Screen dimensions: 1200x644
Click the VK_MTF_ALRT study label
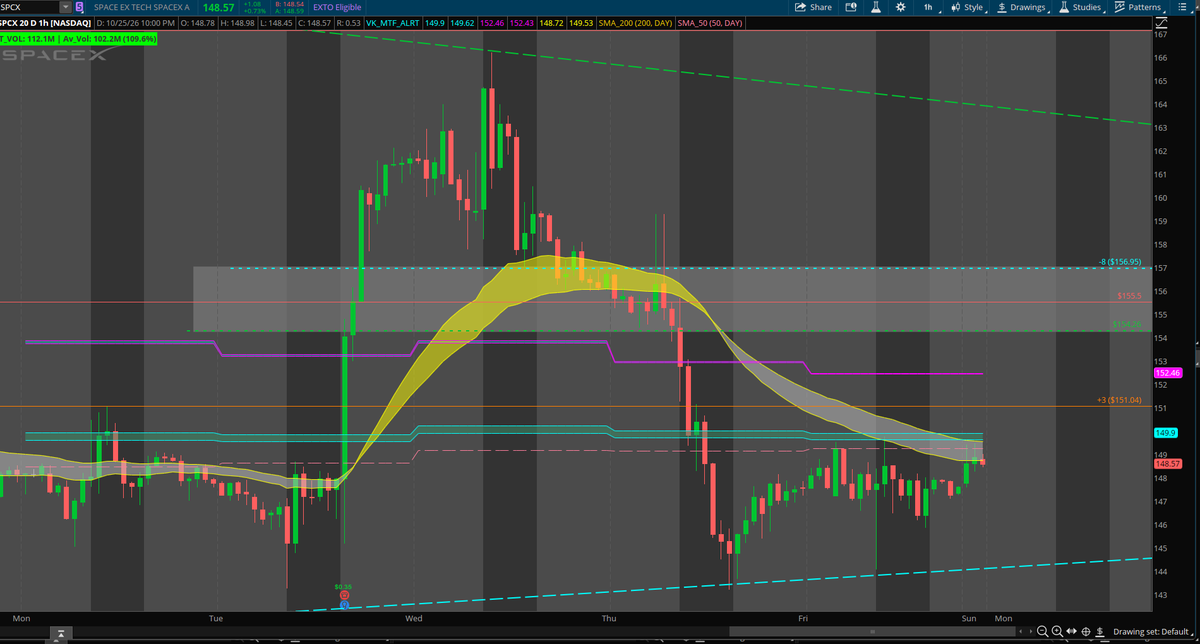pos(392,21)
